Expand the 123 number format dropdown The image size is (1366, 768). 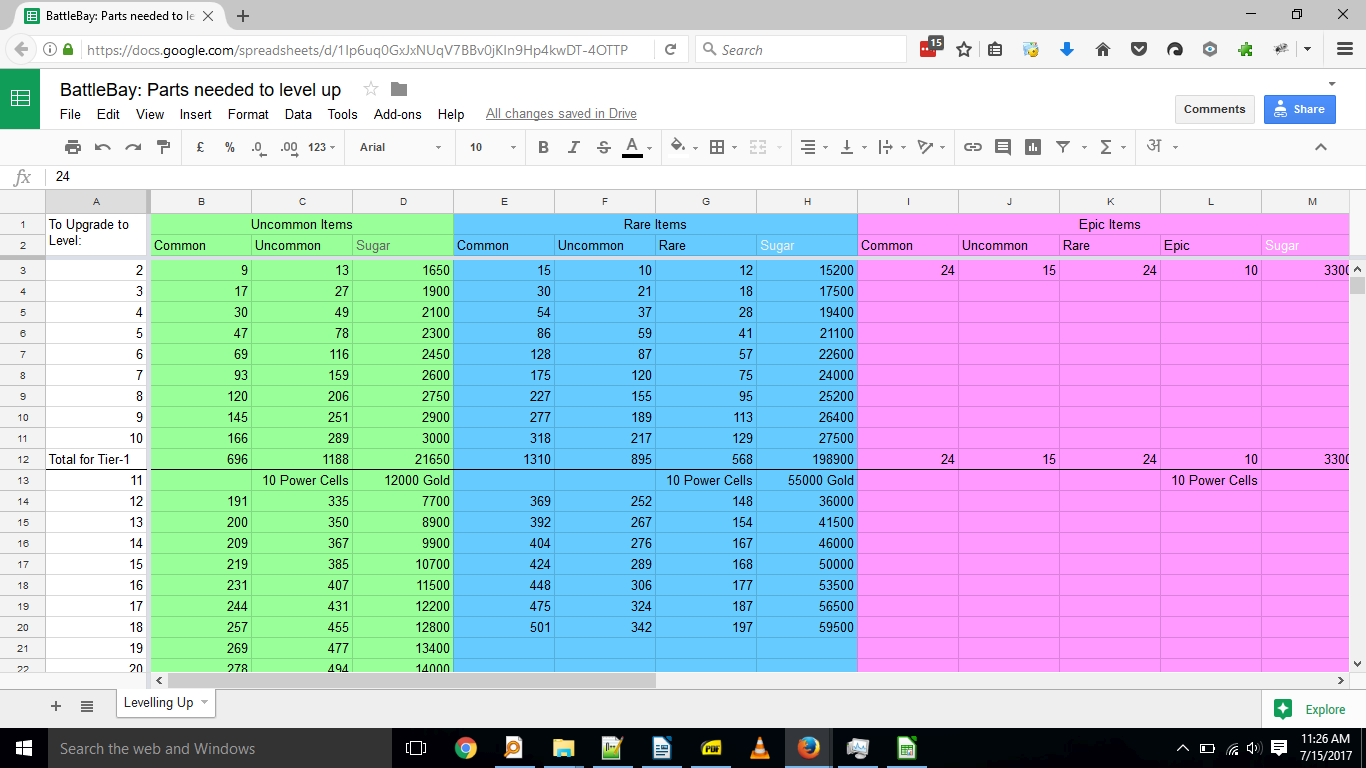322,147
